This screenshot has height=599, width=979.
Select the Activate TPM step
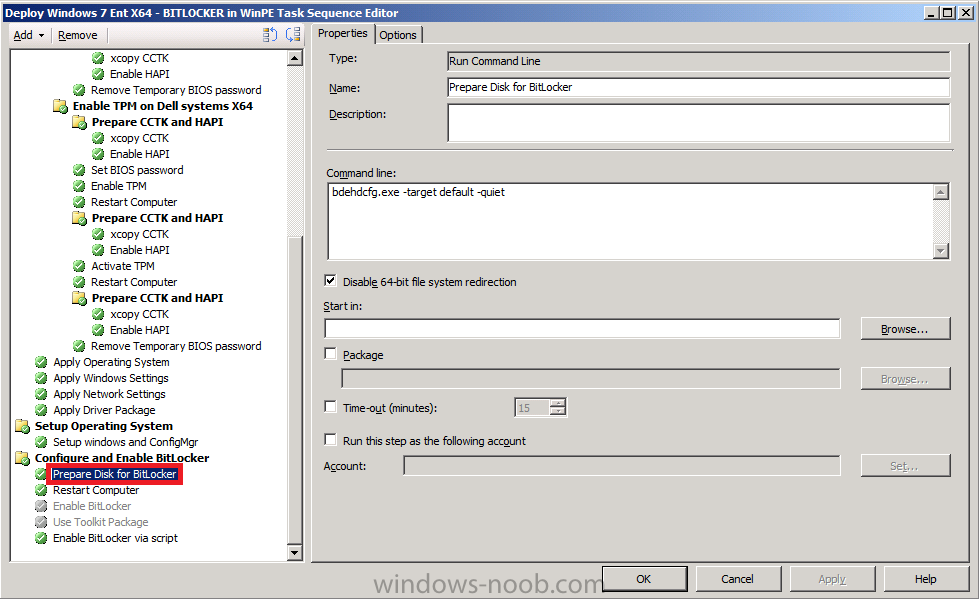click(x=122, y=266)
